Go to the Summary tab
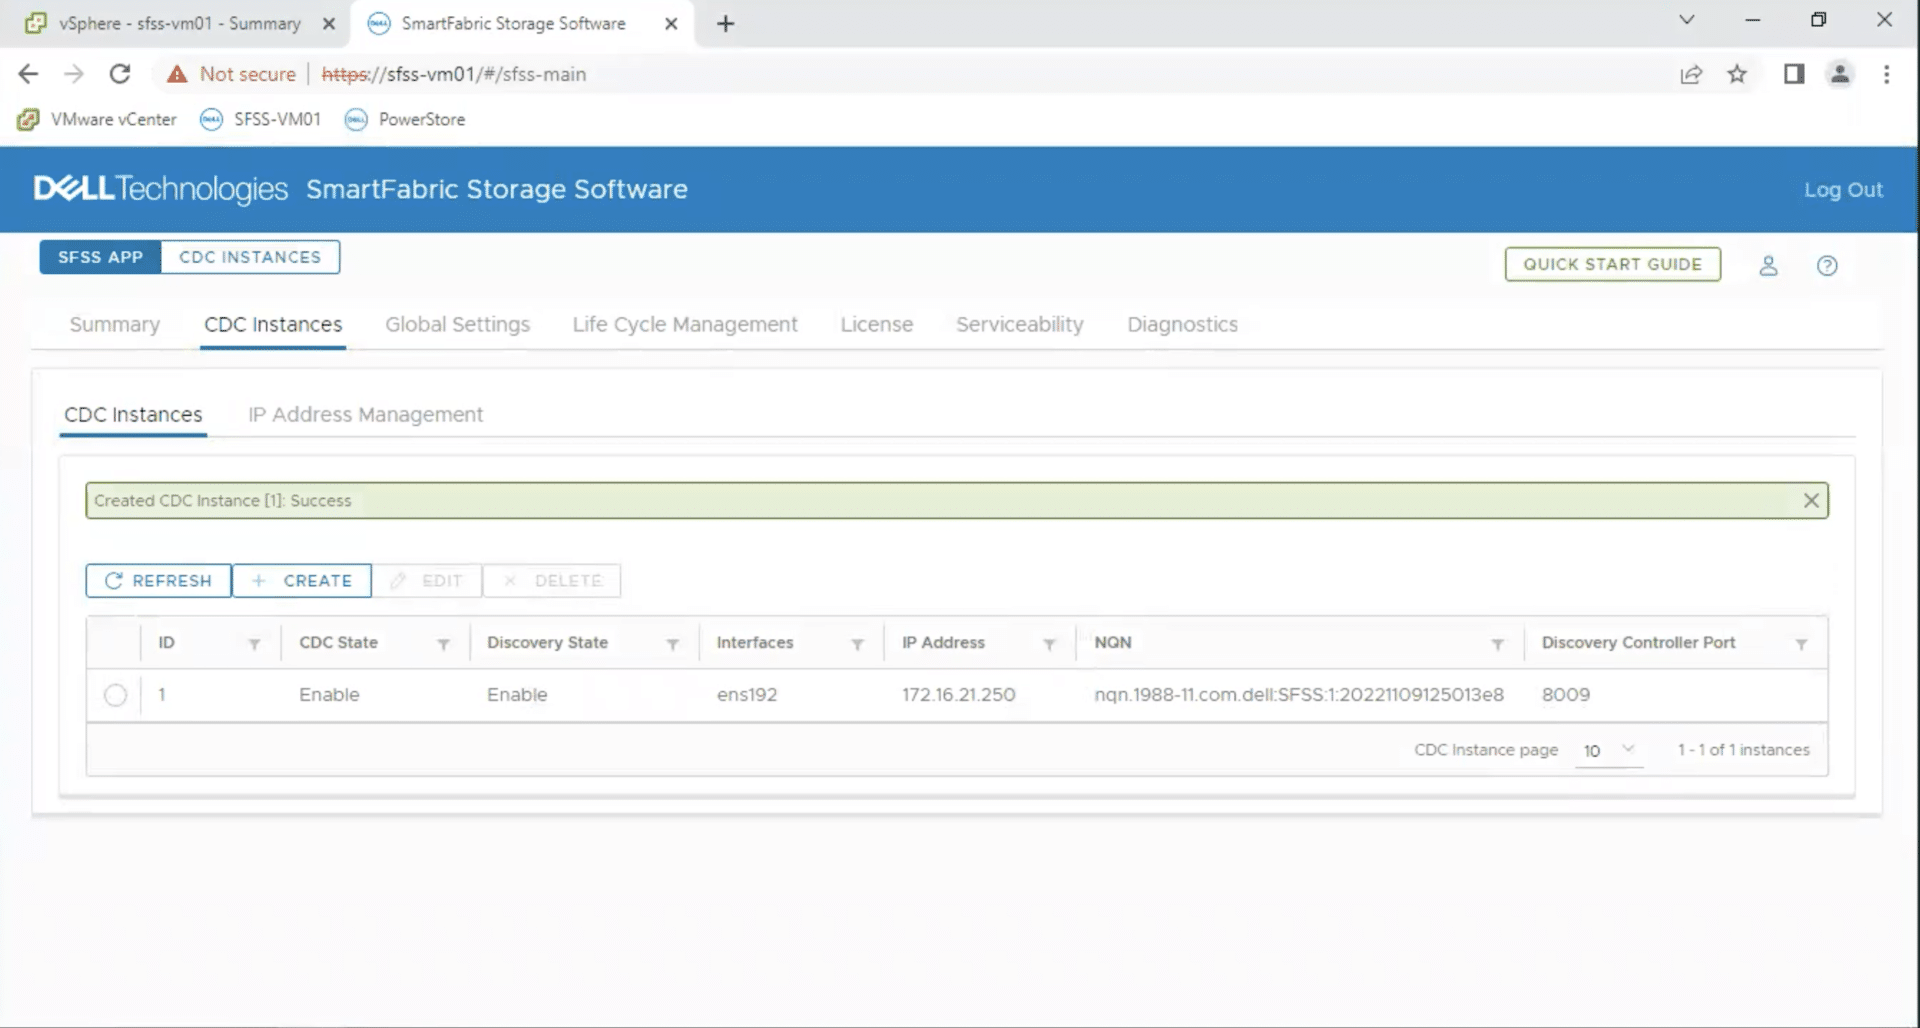 click(115, 324)
